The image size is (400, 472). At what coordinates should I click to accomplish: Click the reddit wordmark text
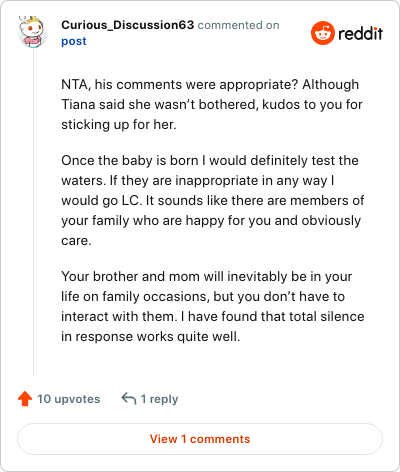[x=360, y=33]
